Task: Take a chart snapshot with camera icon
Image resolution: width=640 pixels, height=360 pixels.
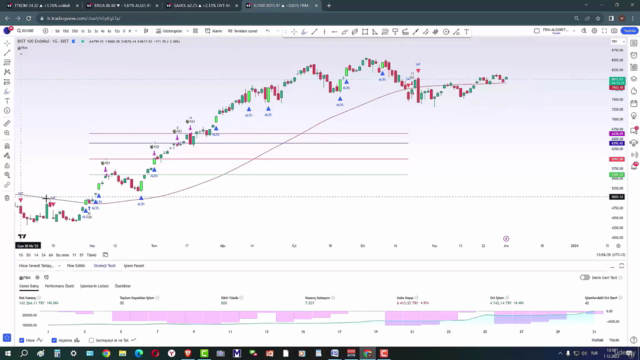Action: pyautogui.click(x=614, y=31)
